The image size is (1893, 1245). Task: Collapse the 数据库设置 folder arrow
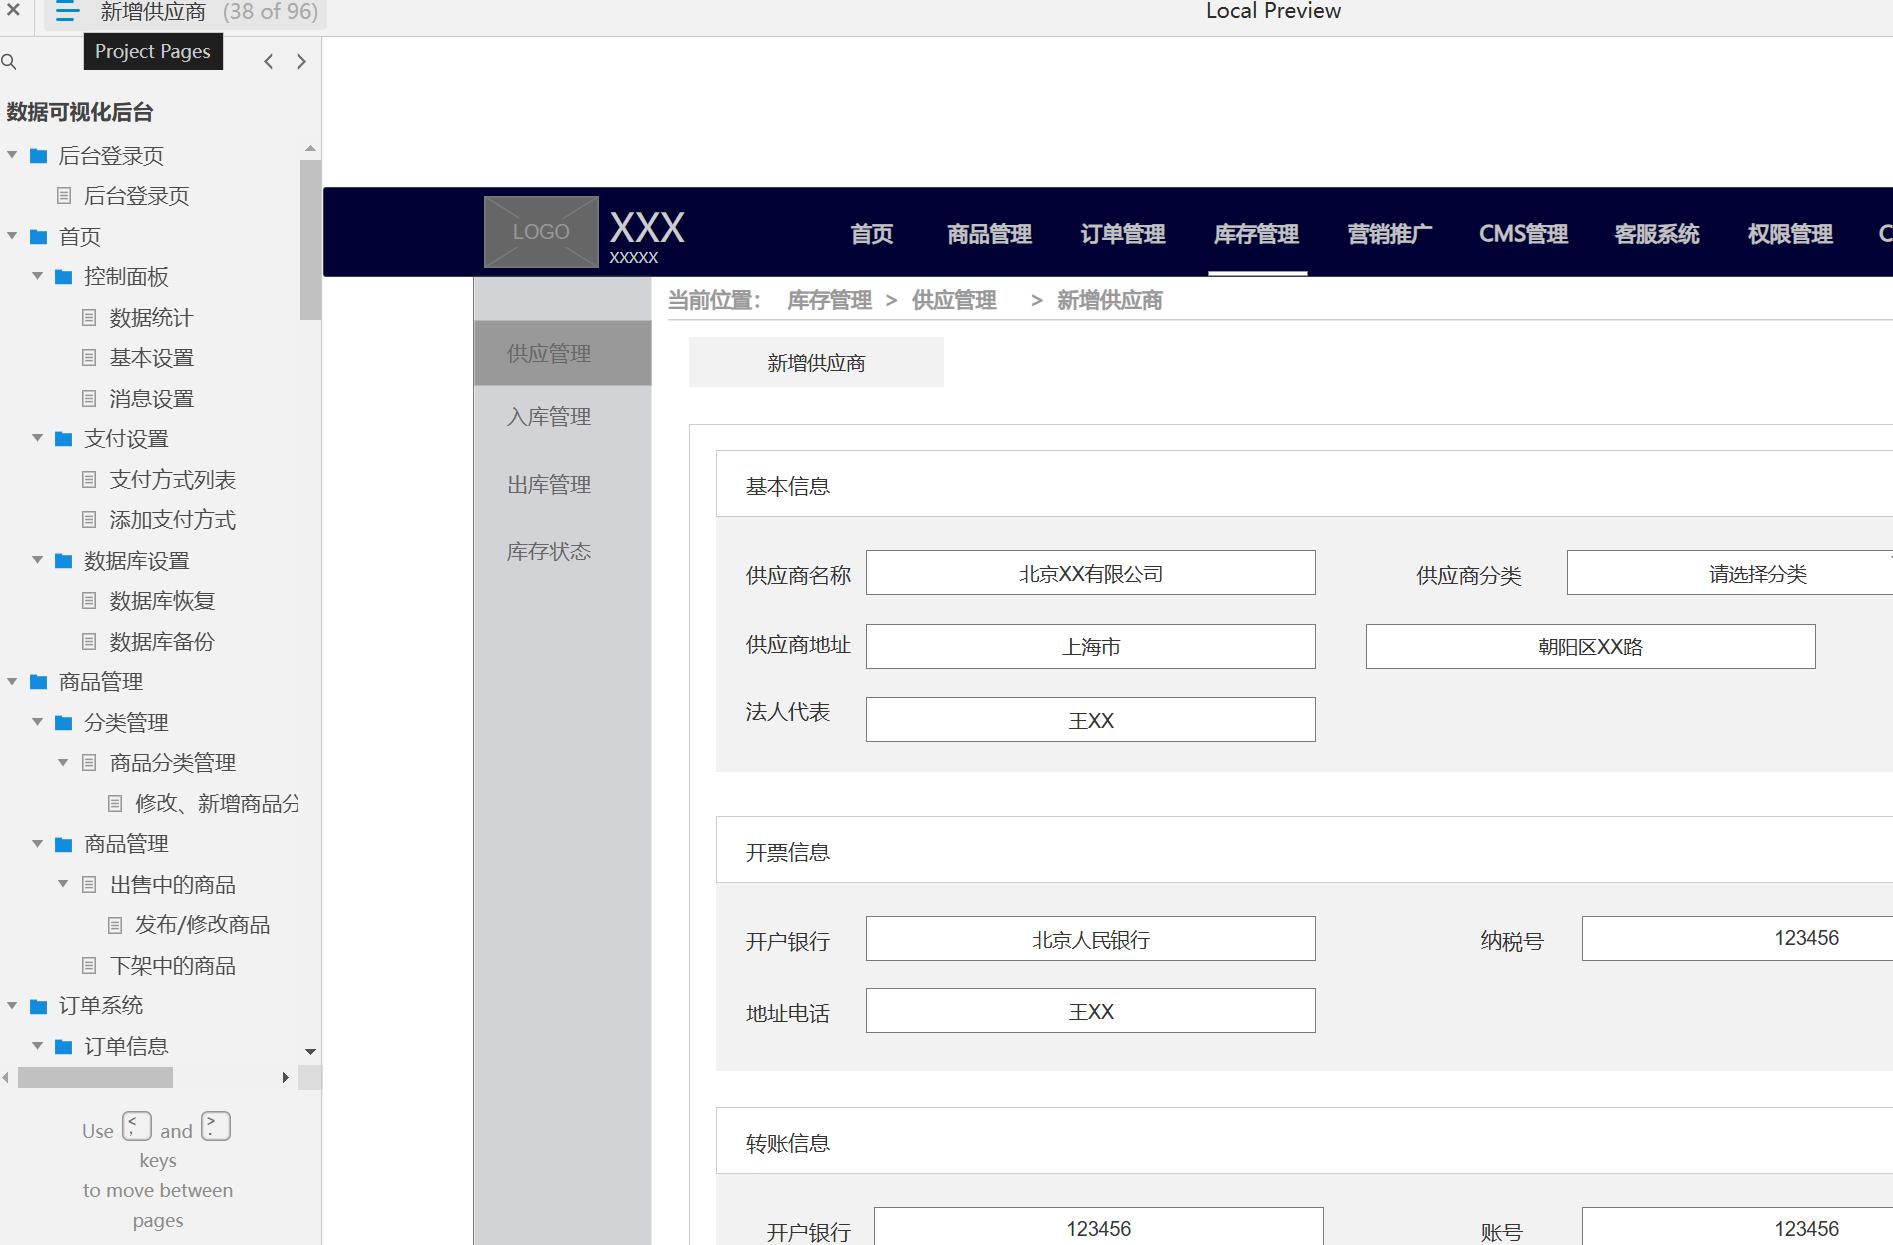pyautogui.click(x=37, y=560)
